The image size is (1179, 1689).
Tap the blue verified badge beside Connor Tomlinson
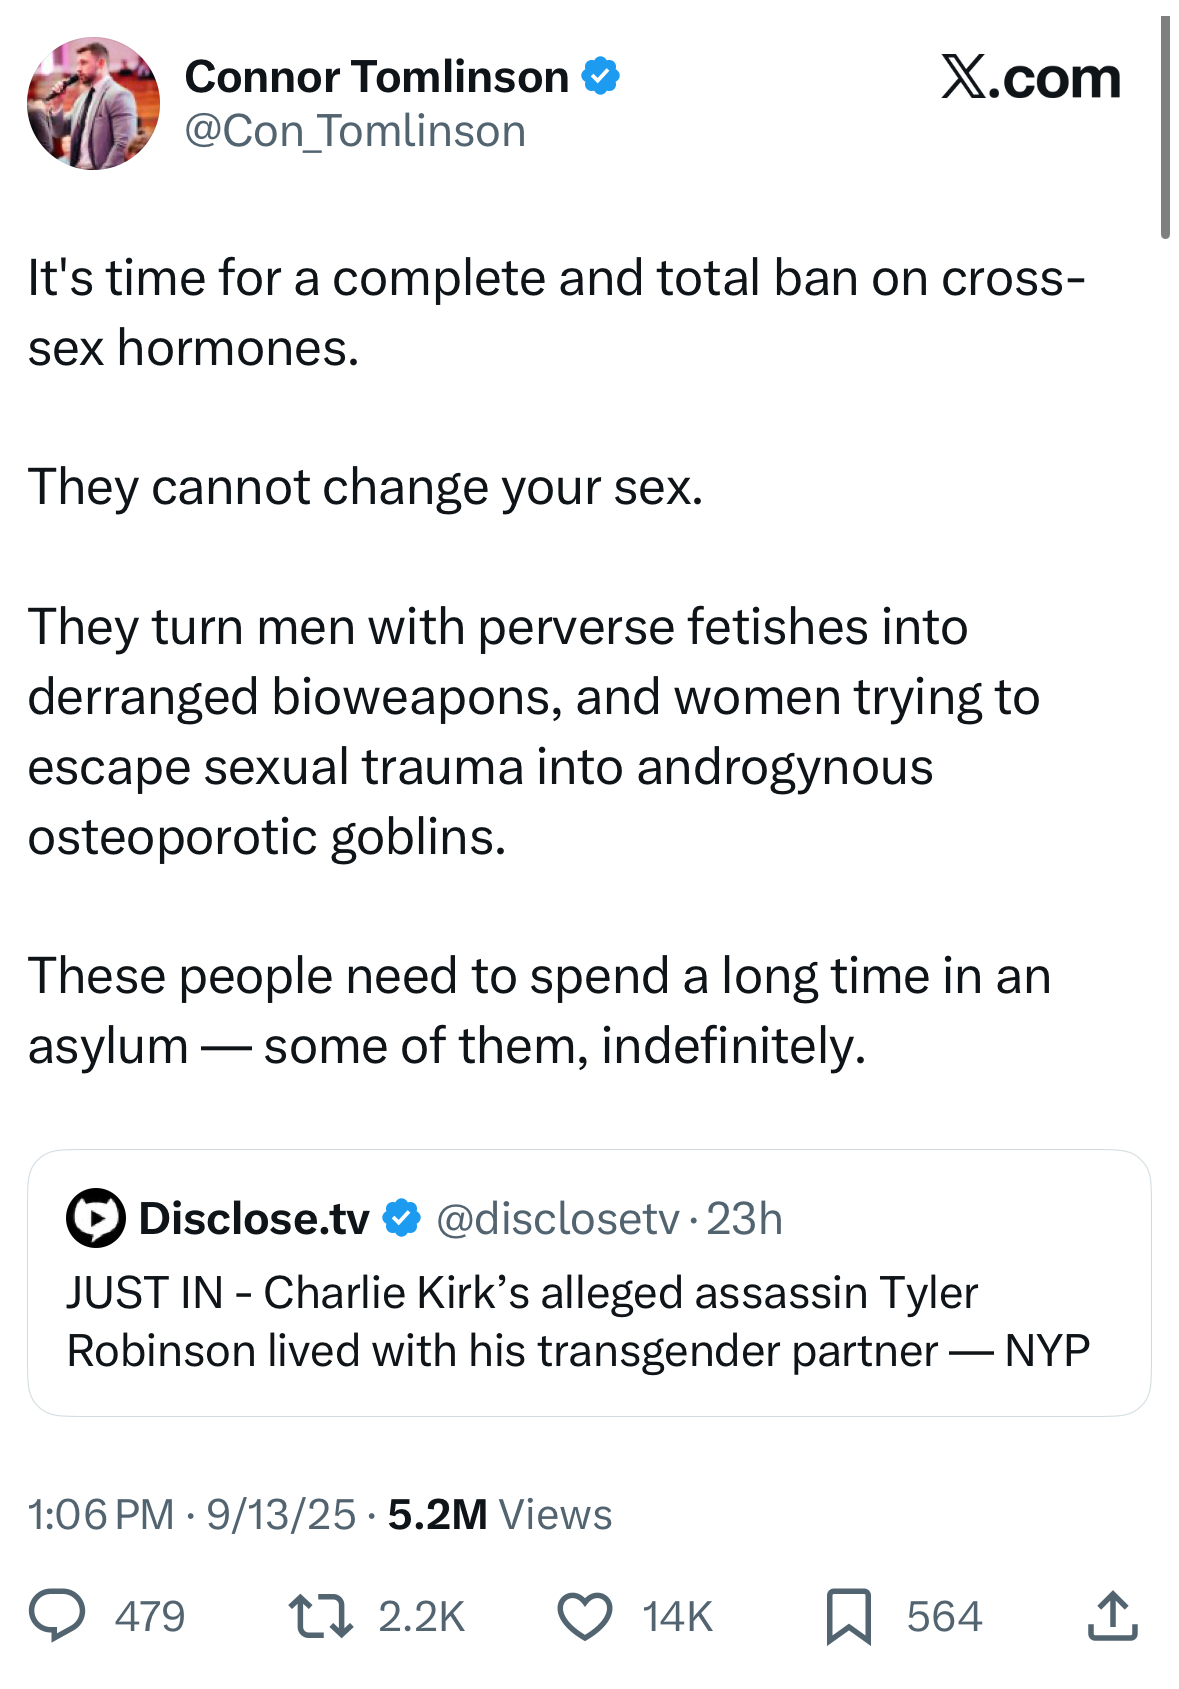(600, 77)
